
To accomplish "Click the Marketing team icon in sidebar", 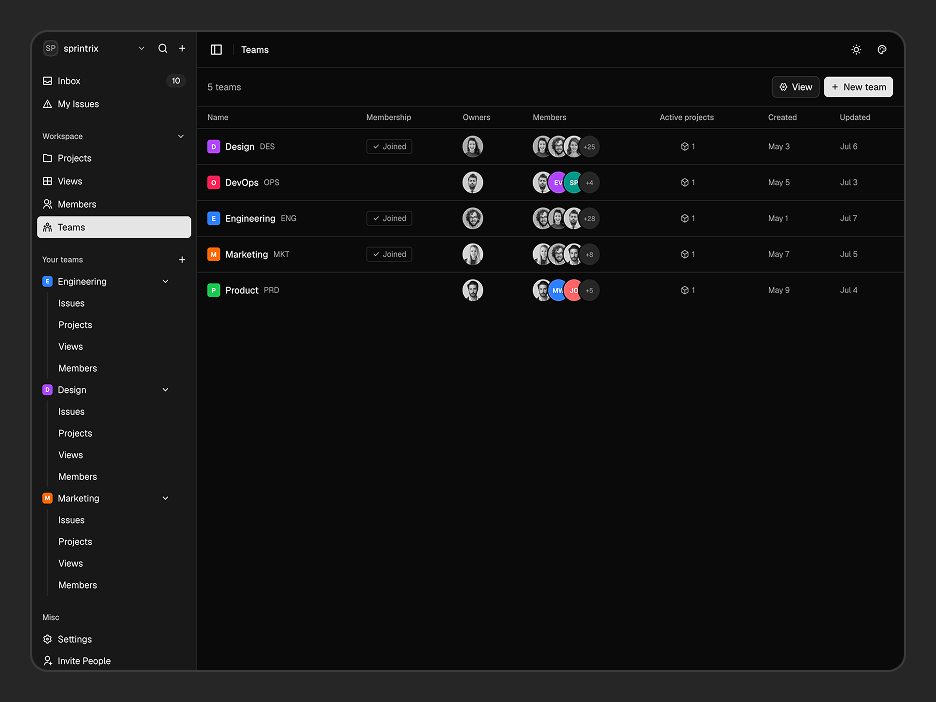I will click(47, 498).
